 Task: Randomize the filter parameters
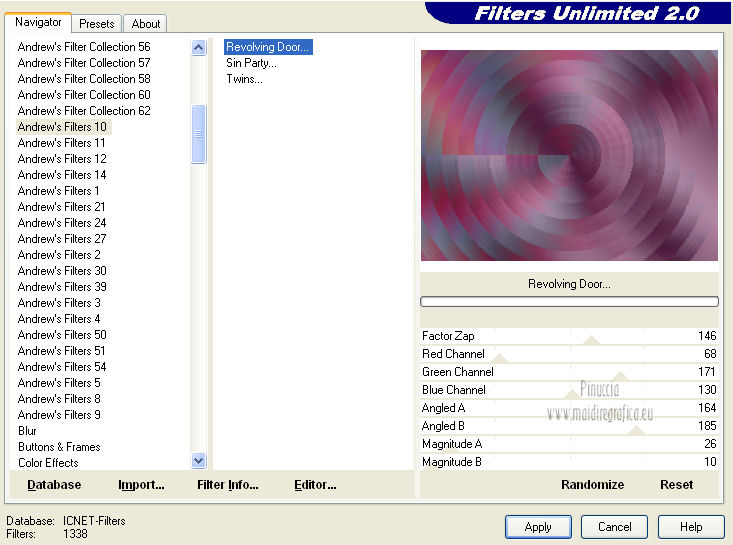coord(592,485)
